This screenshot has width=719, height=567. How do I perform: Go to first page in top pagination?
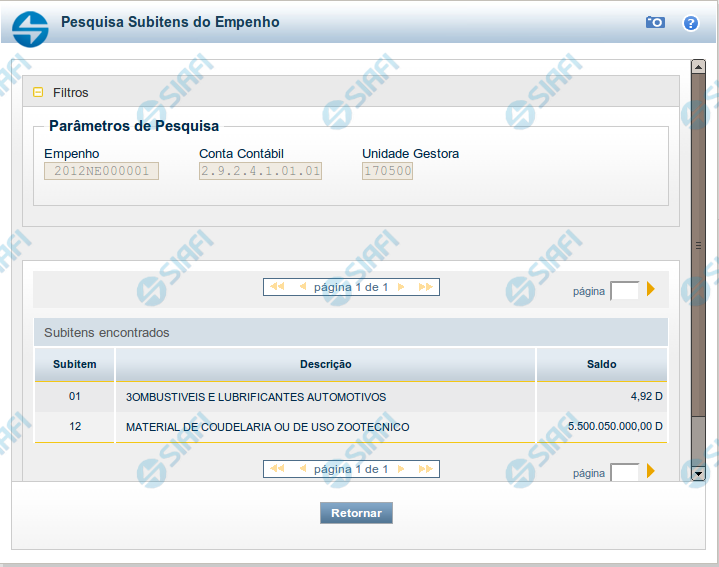pyautogui.click(x=277, y=287)
